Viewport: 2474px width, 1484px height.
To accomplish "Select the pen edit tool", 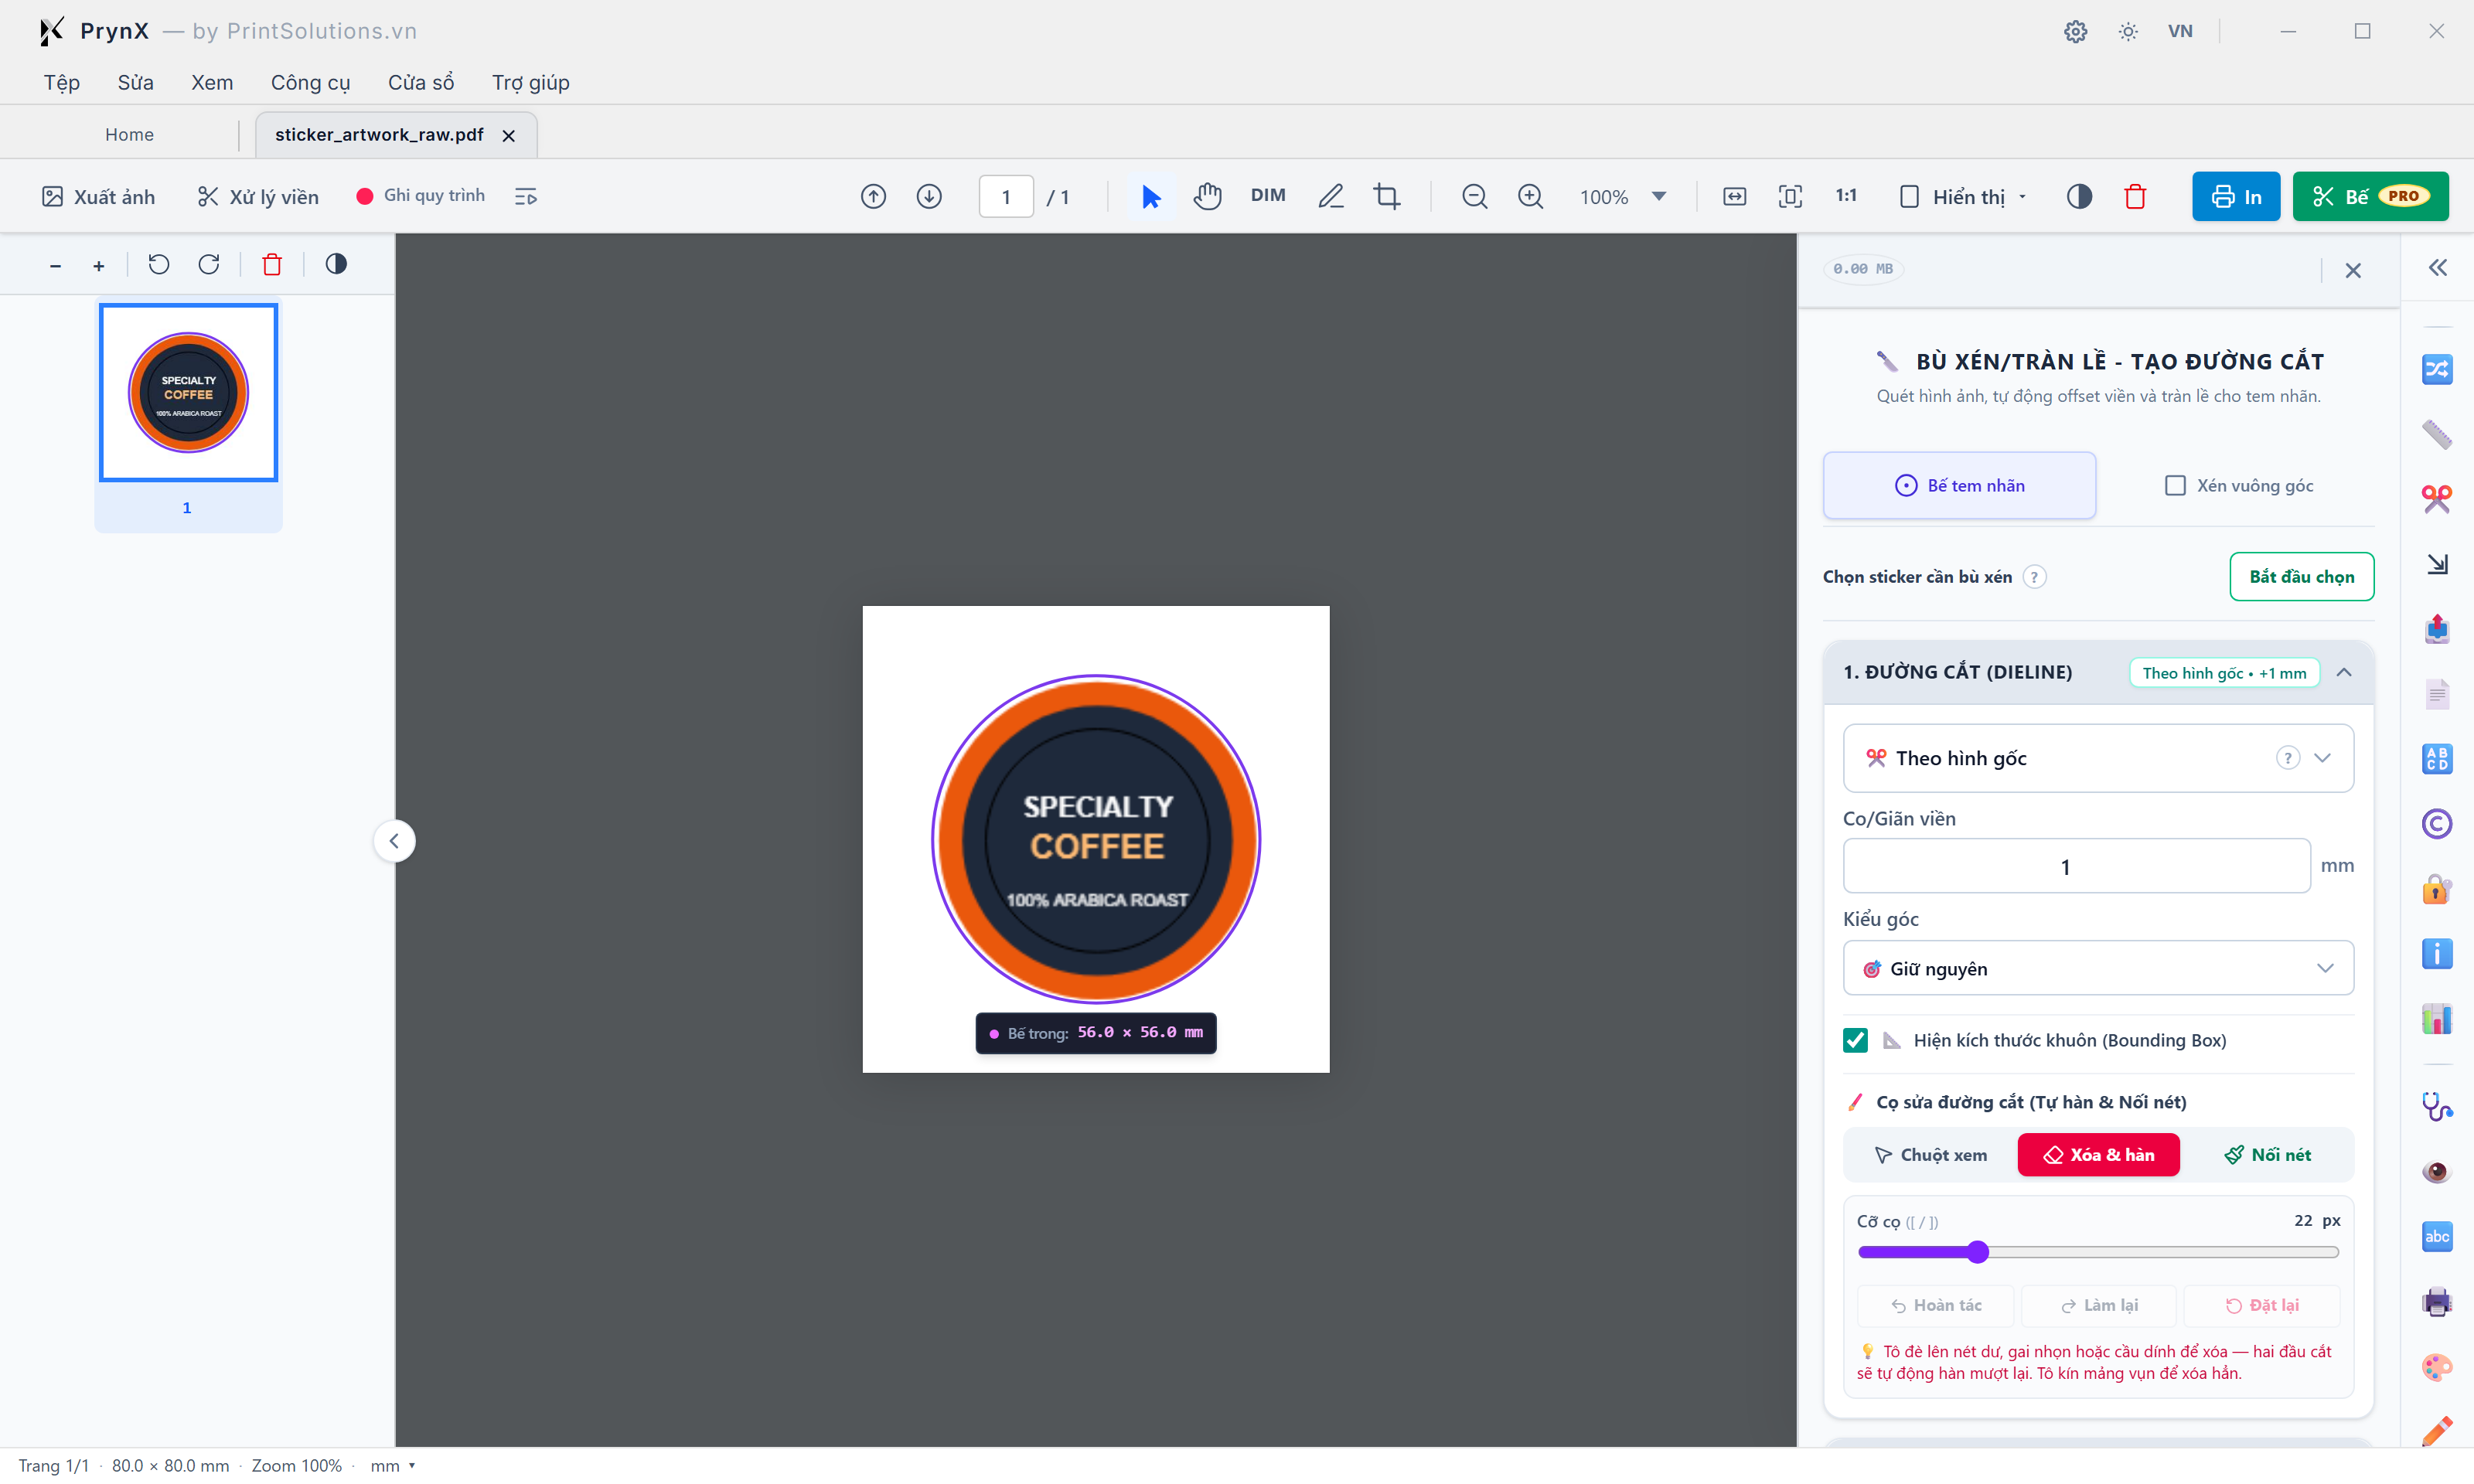I will coord(1330,196).
